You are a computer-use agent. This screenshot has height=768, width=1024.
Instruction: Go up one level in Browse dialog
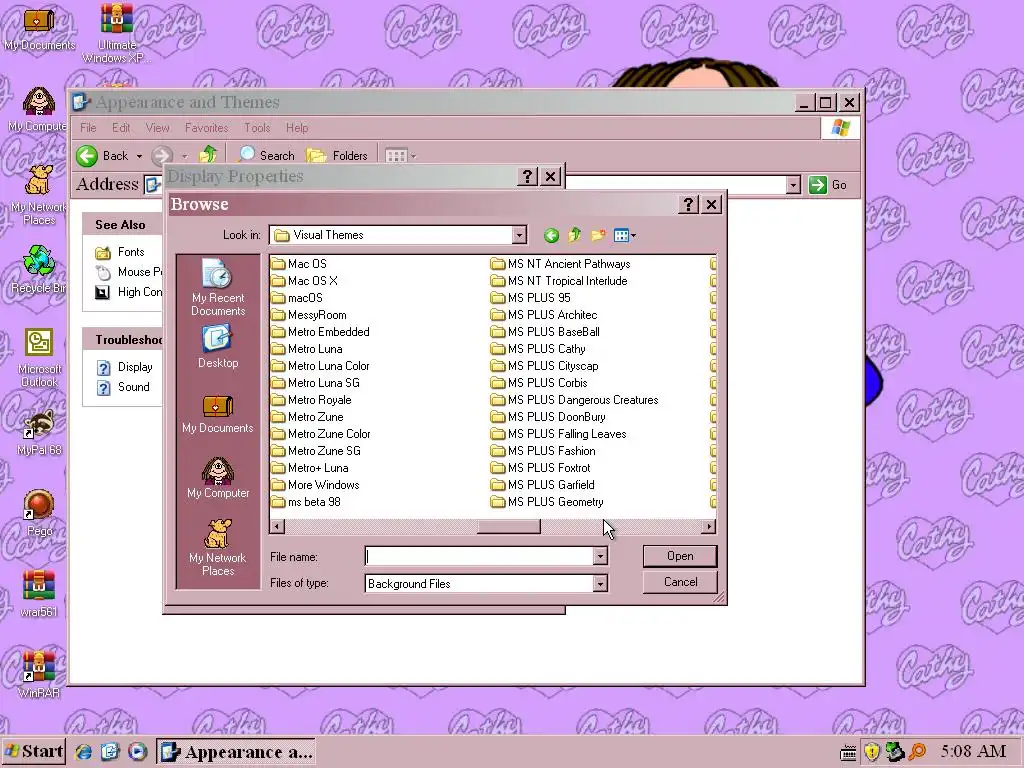(575, 235)
